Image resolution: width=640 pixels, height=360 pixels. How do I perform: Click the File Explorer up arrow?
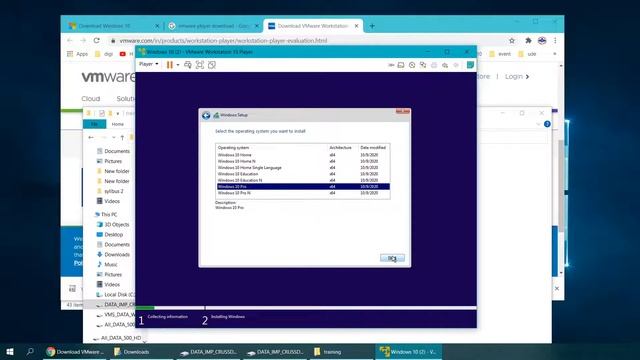pyautogui.click(x=122, y=138)
